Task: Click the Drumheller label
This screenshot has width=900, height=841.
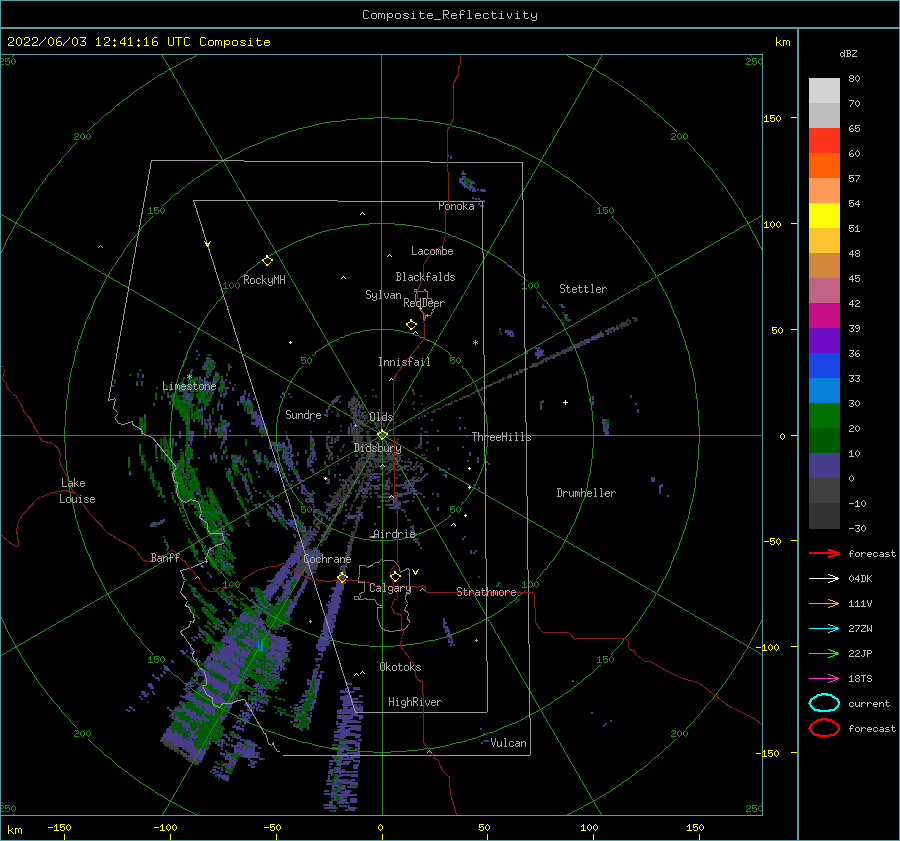Action: 586,493
